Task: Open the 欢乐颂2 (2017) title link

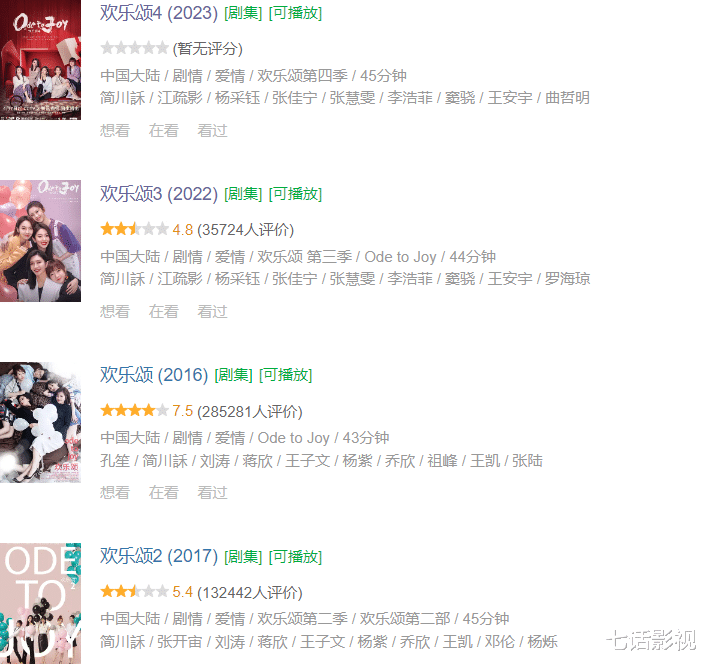Action: 159,556
